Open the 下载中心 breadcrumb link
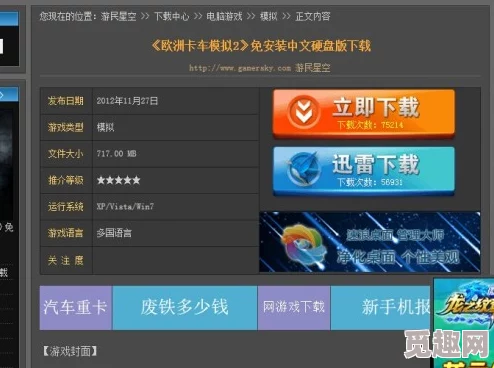This screenshot has width=494, height=368. coord(171,16)
